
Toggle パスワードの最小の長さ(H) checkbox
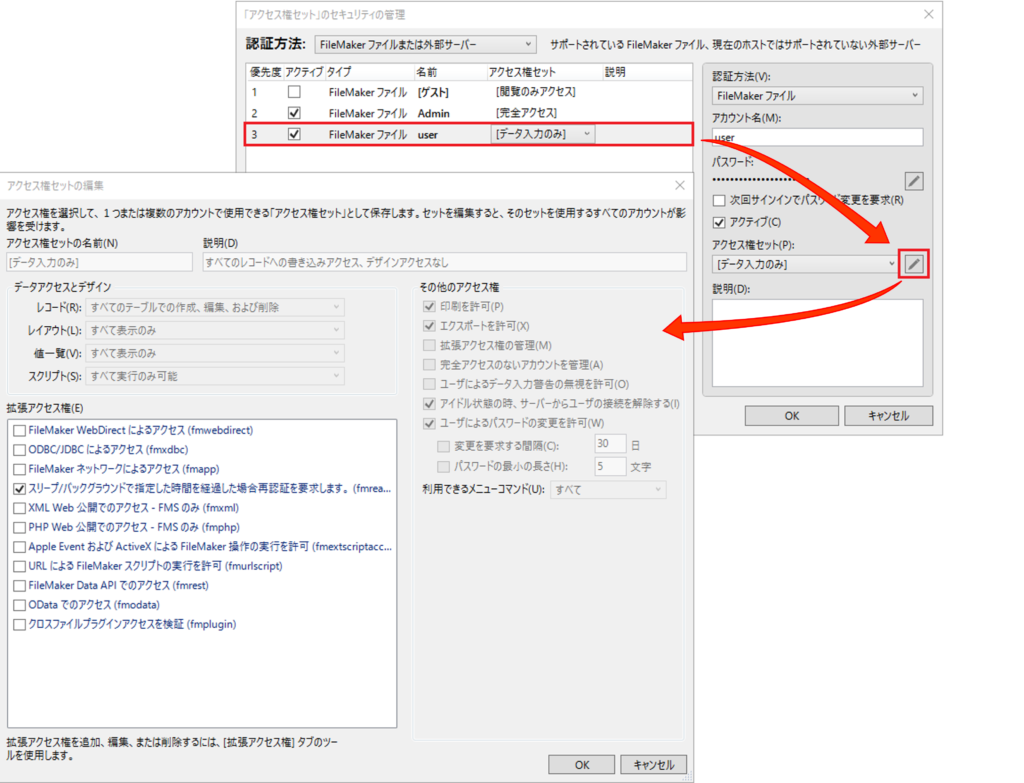(x=443, y=466)
